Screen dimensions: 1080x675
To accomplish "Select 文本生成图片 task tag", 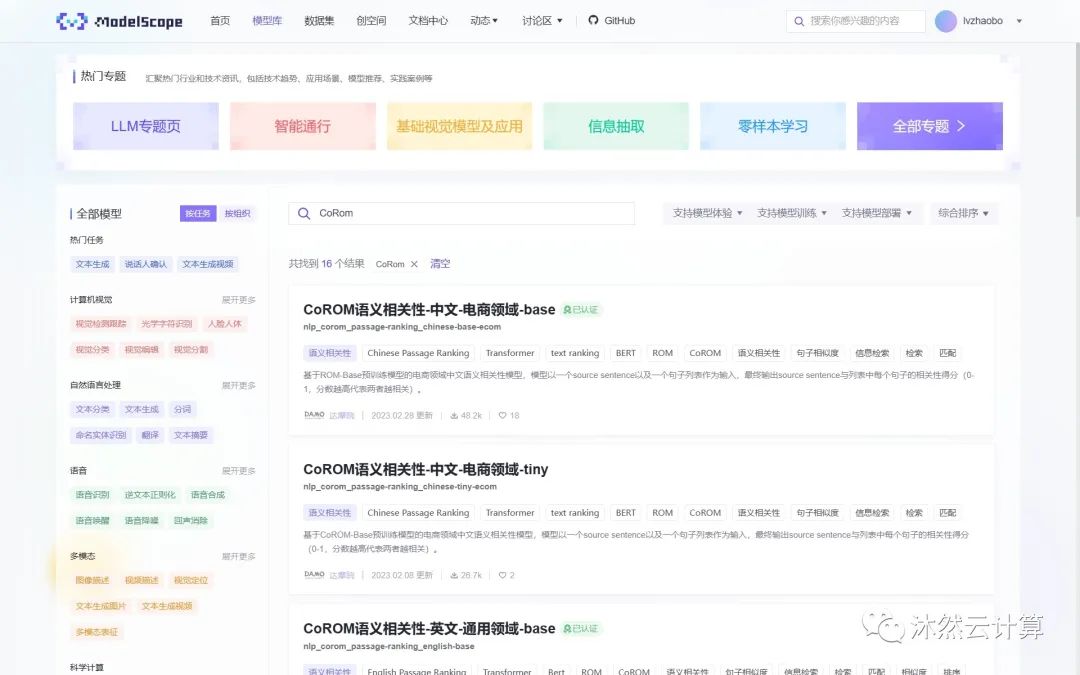I will tap(101, 606).
